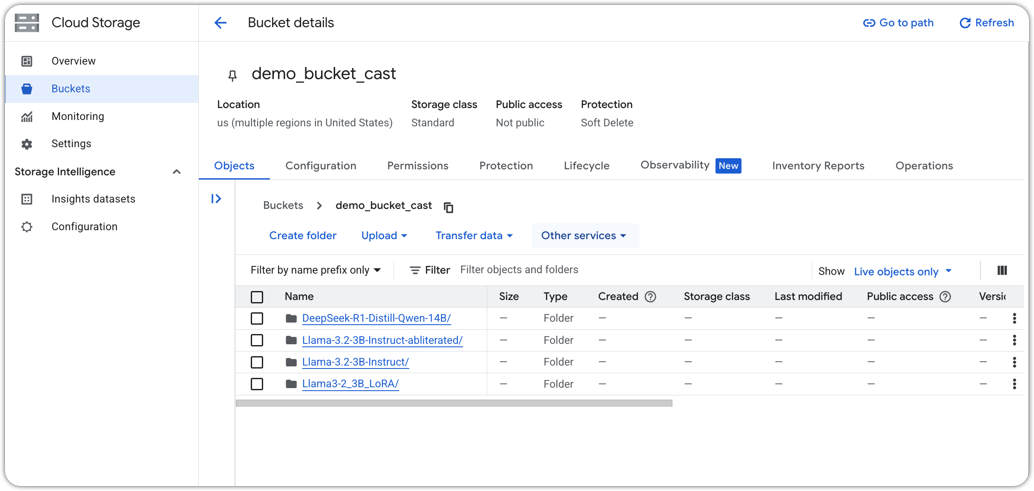Open more actions for DeepSeek-R1-Distill-Qwen-14B row
This screenshot has width=1034, height=491.
[1014, 318]
